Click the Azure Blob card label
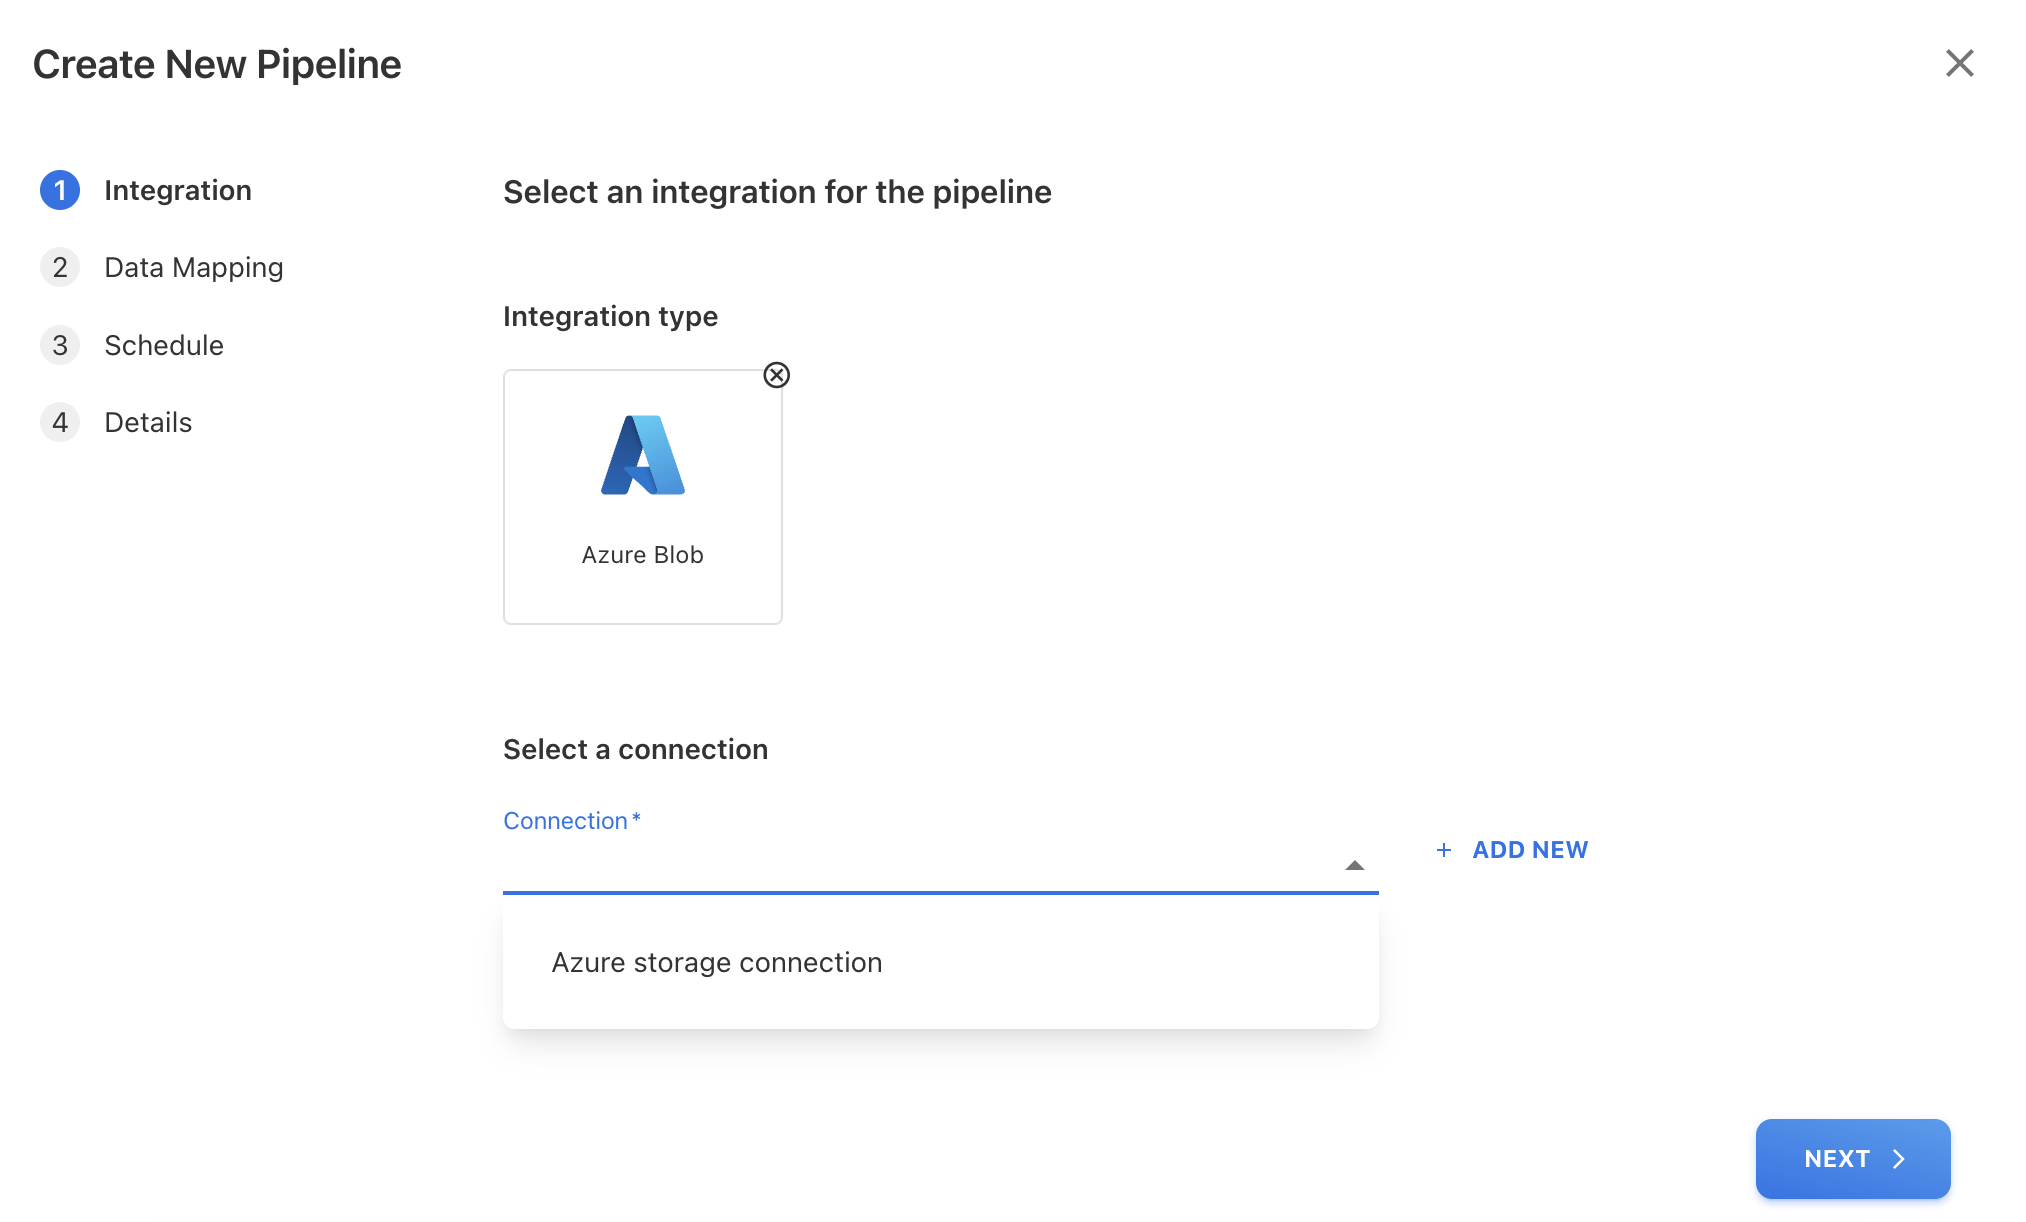The height and width of the screenshot is (1222, 2026). coord(643,555)
